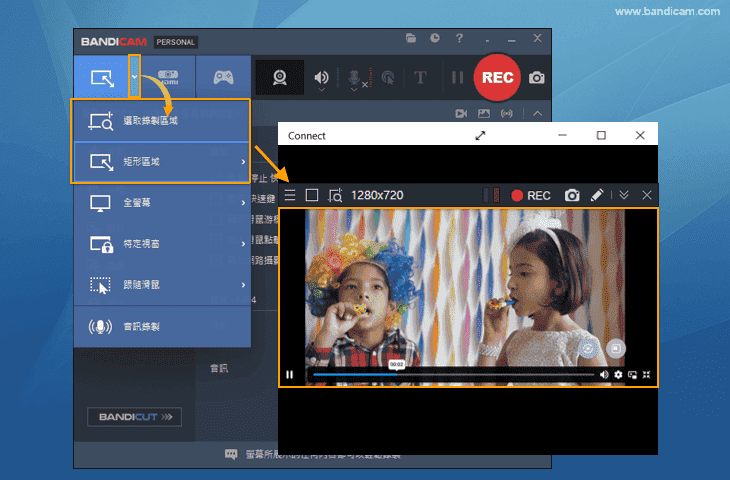Expand 跟隨滑鼠 submenu arrow
The height and width of the screenshot is (480, 730).
tap(243, 285)
